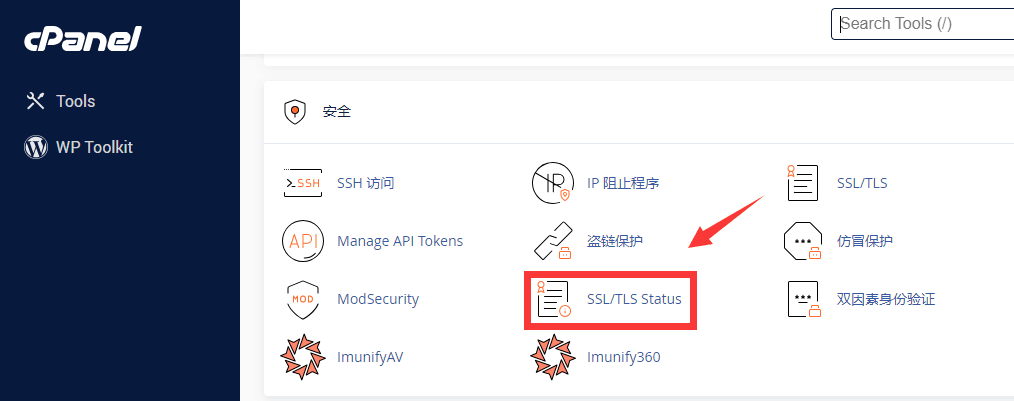Click the leech protection octagon icon
The height and width of the screenshot is (401, 1014).
pos(803,241)
